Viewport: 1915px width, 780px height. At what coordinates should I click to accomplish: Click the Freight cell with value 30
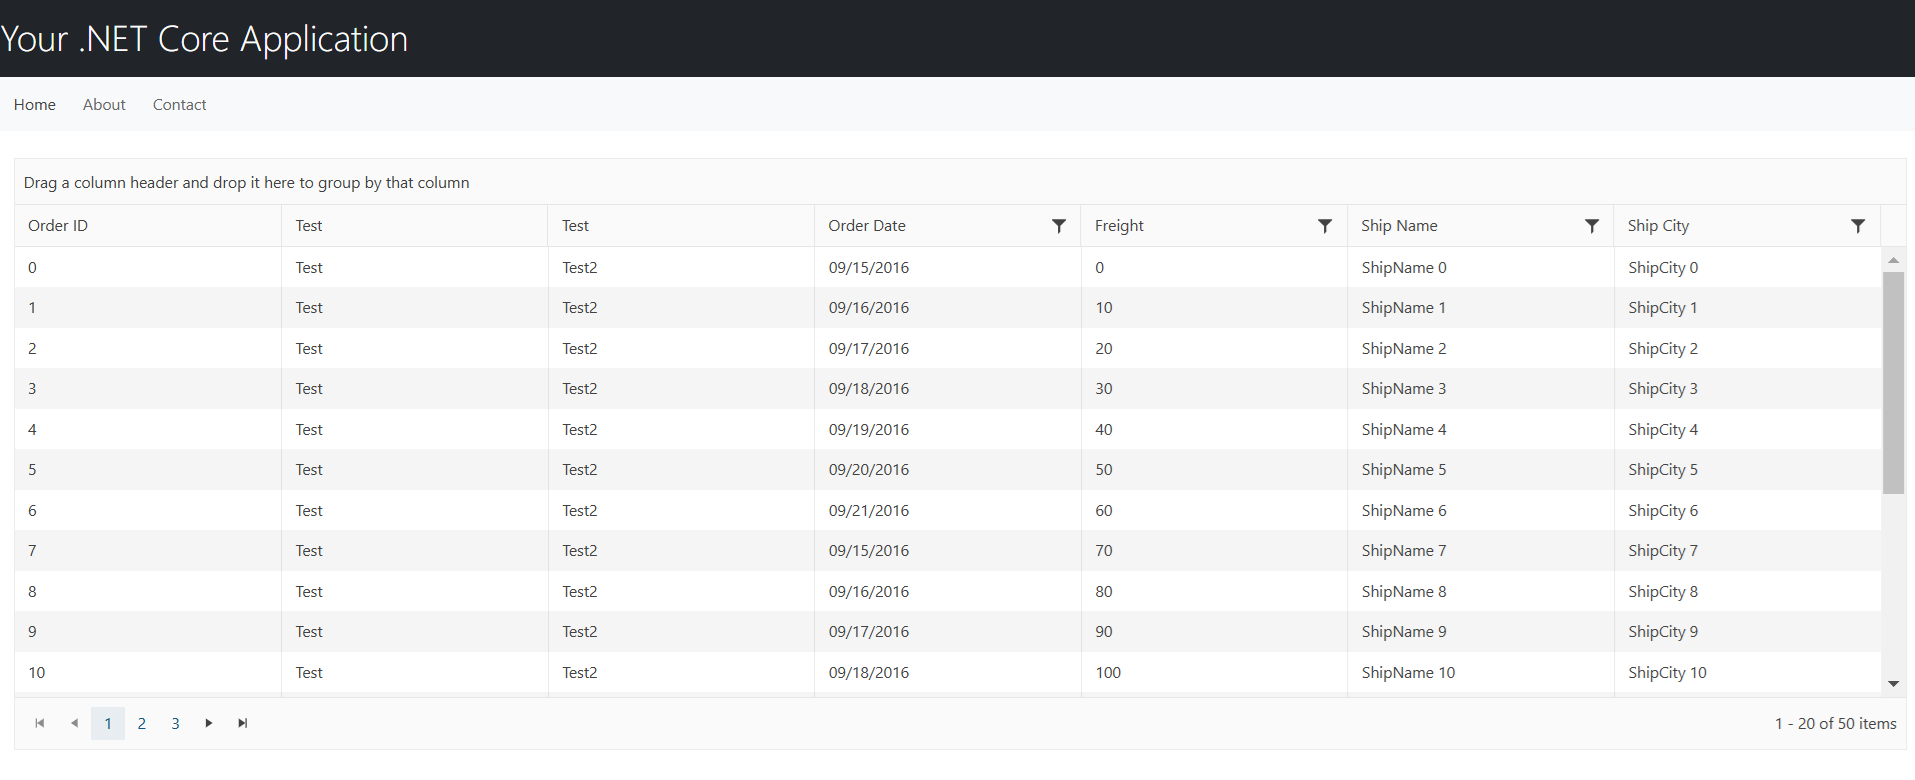point(1214,389)
